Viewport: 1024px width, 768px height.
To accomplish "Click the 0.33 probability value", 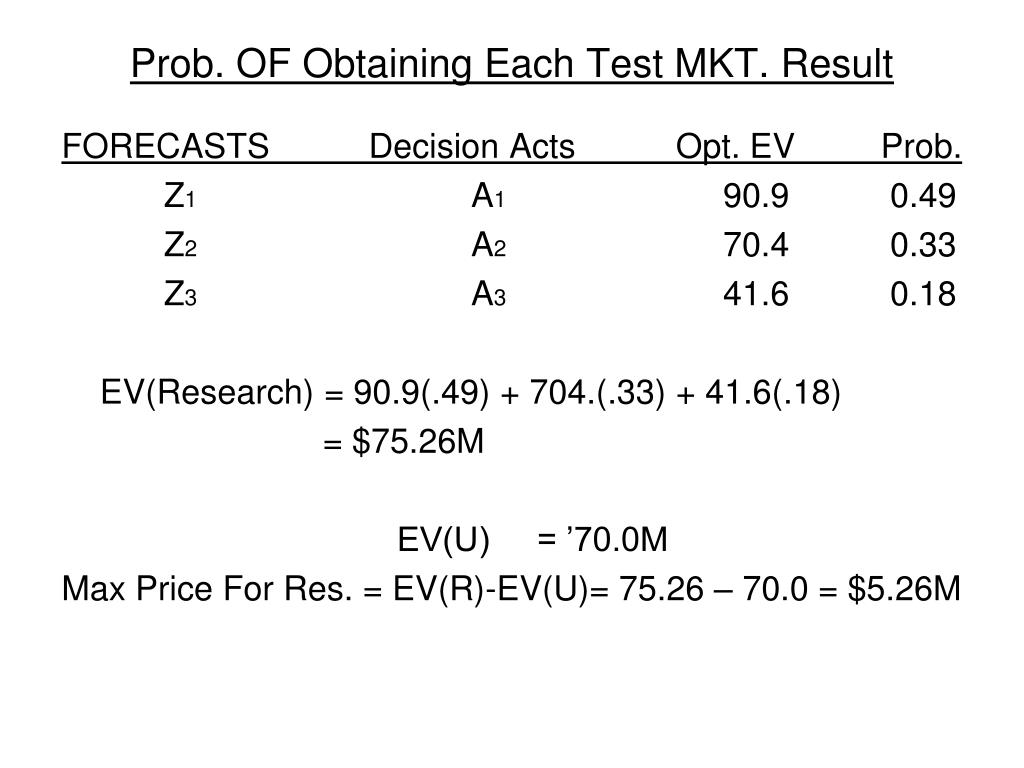I will pos(923,245).
